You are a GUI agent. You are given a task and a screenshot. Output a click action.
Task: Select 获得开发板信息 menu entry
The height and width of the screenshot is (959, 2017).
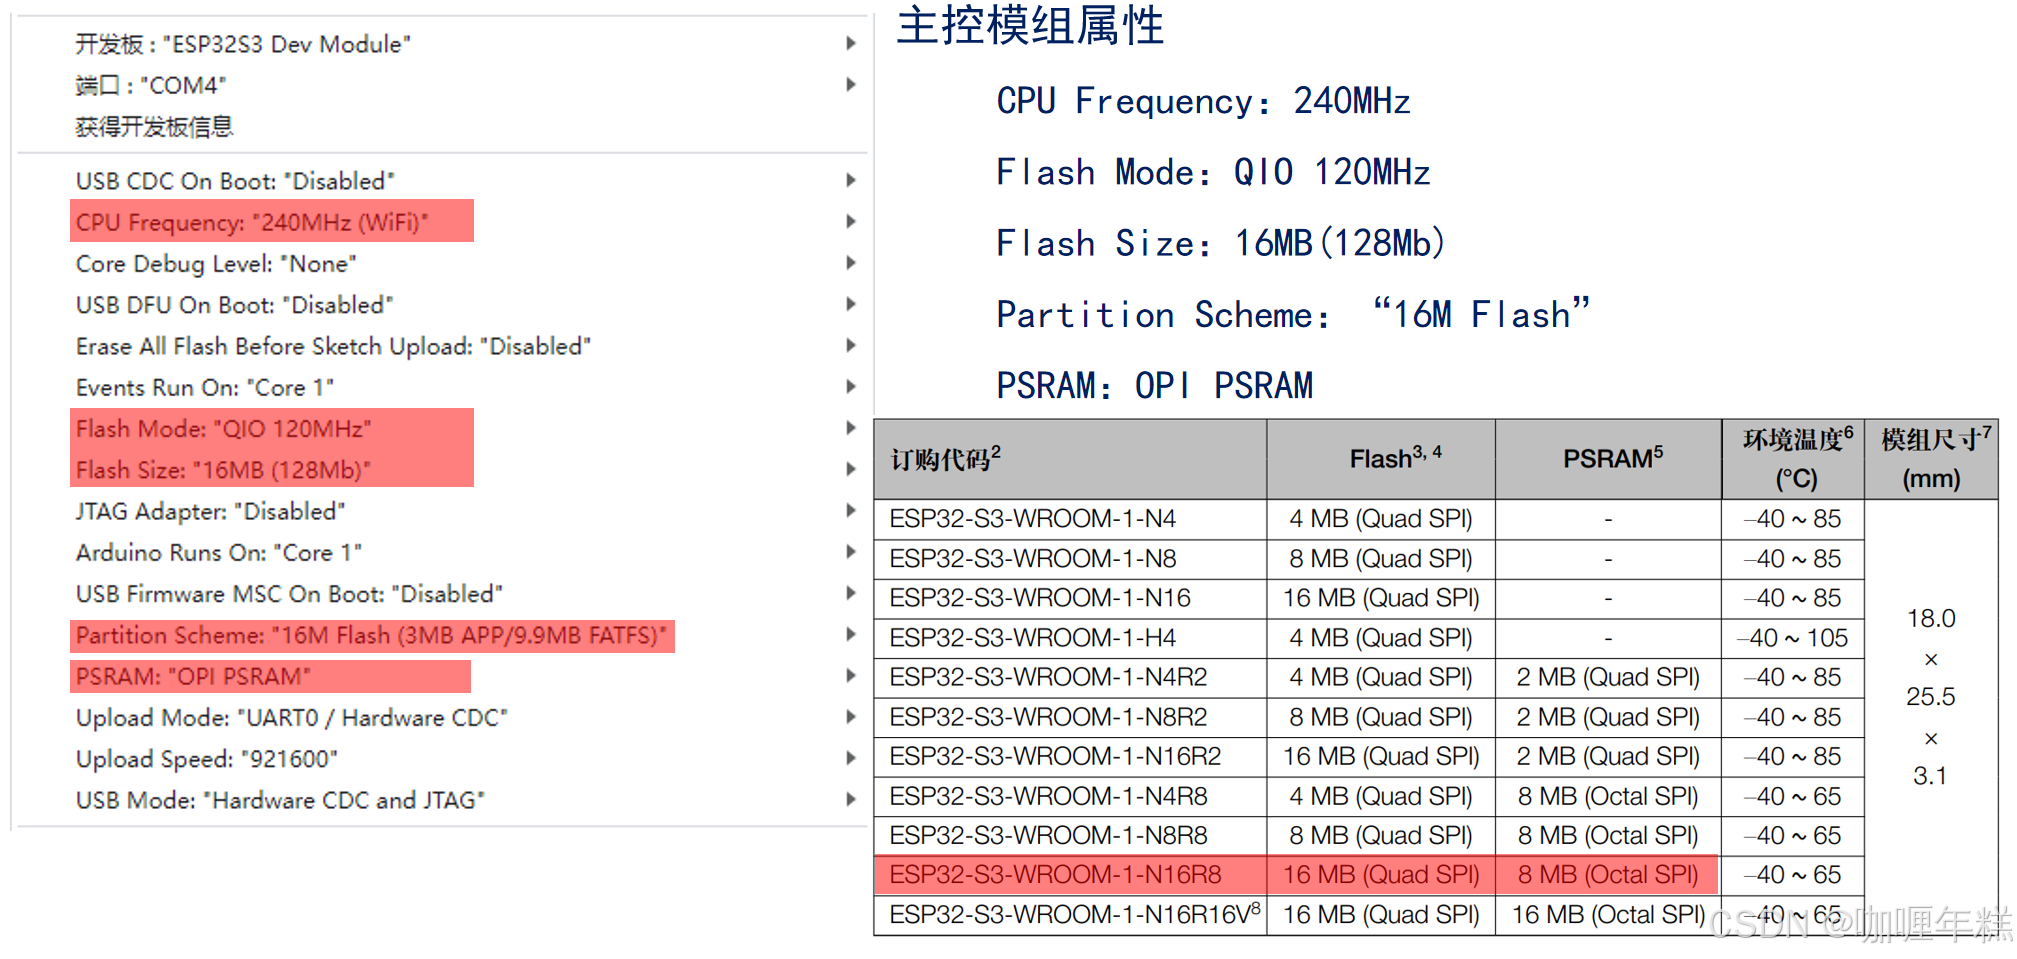click(x=440, y=127)
